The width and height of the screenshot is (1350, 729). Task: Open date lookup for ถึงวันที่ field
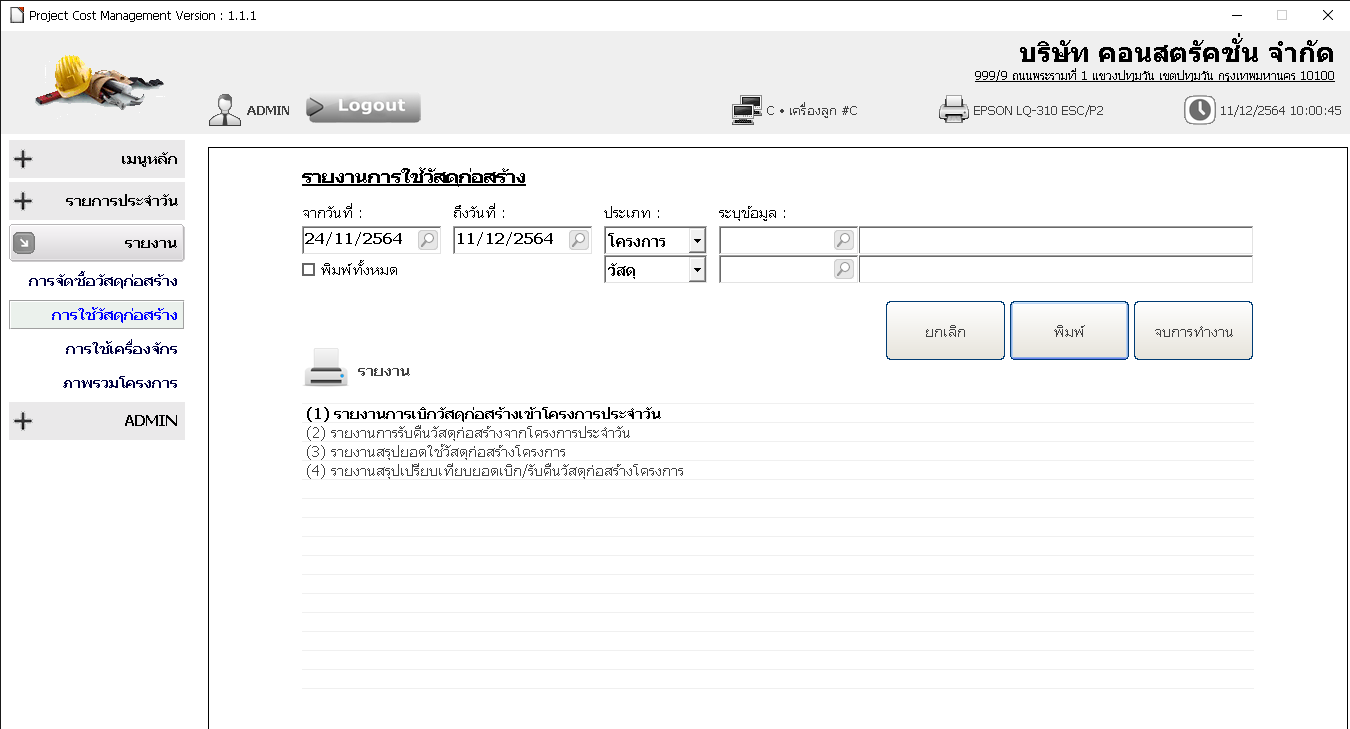tap(579, 240)
